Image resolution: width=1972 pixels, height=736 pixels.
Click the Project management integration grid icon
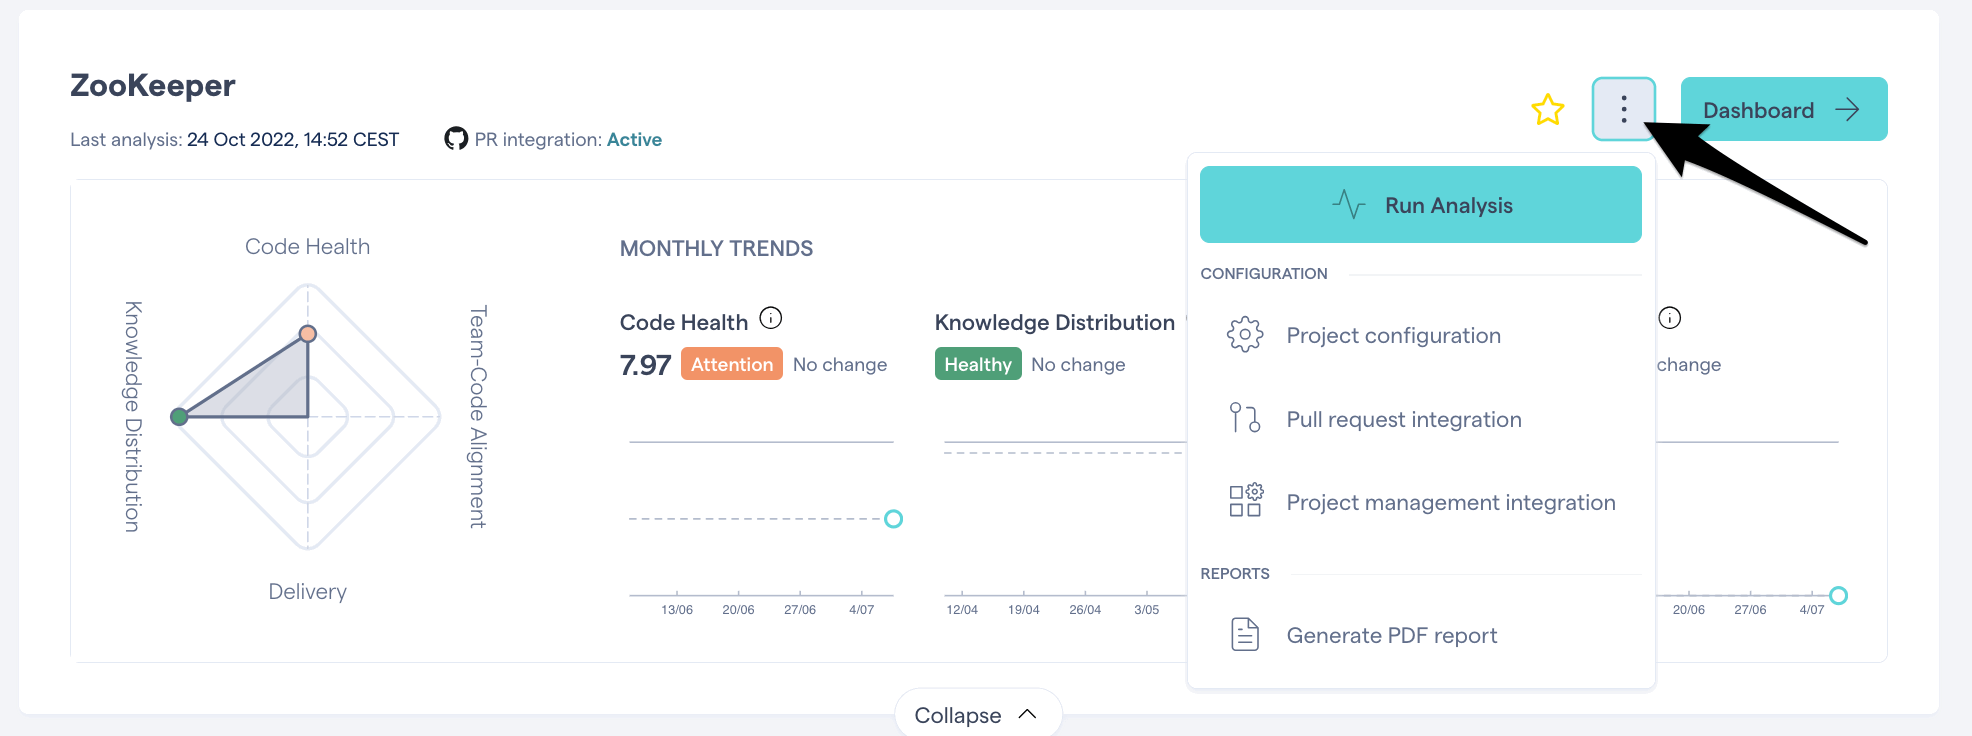click(1245, 500)
